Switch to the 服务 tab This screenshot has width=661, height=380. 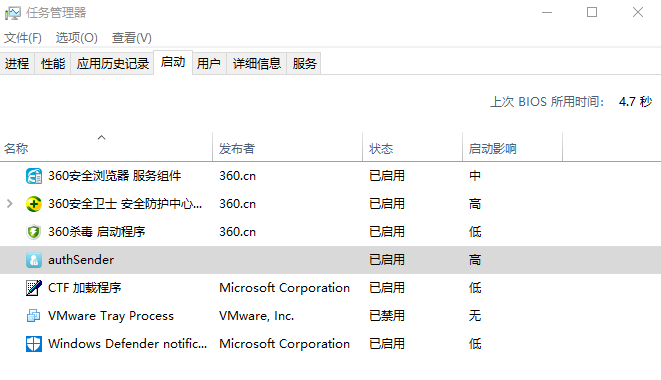(304, 64)
